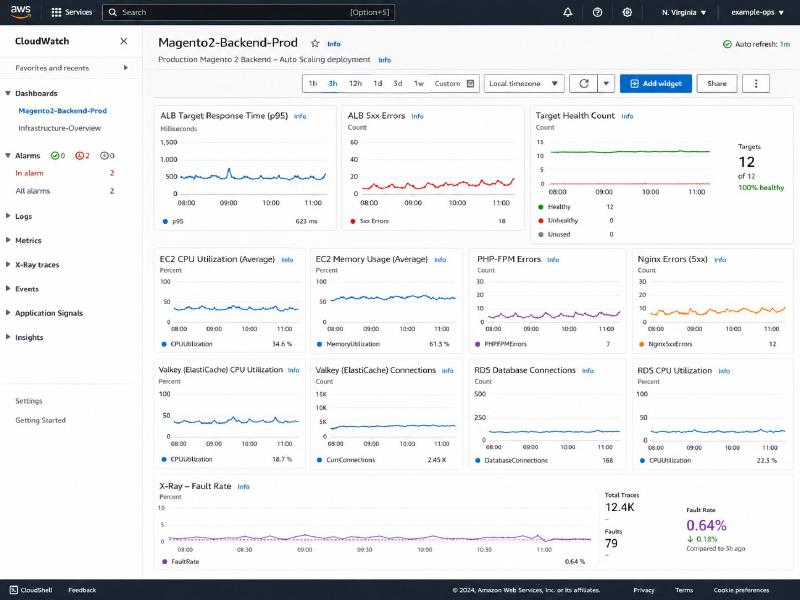The height and width of the screenshot is (600, 800).
Task: Expand the Metrics section
Action: coord(8,240)
